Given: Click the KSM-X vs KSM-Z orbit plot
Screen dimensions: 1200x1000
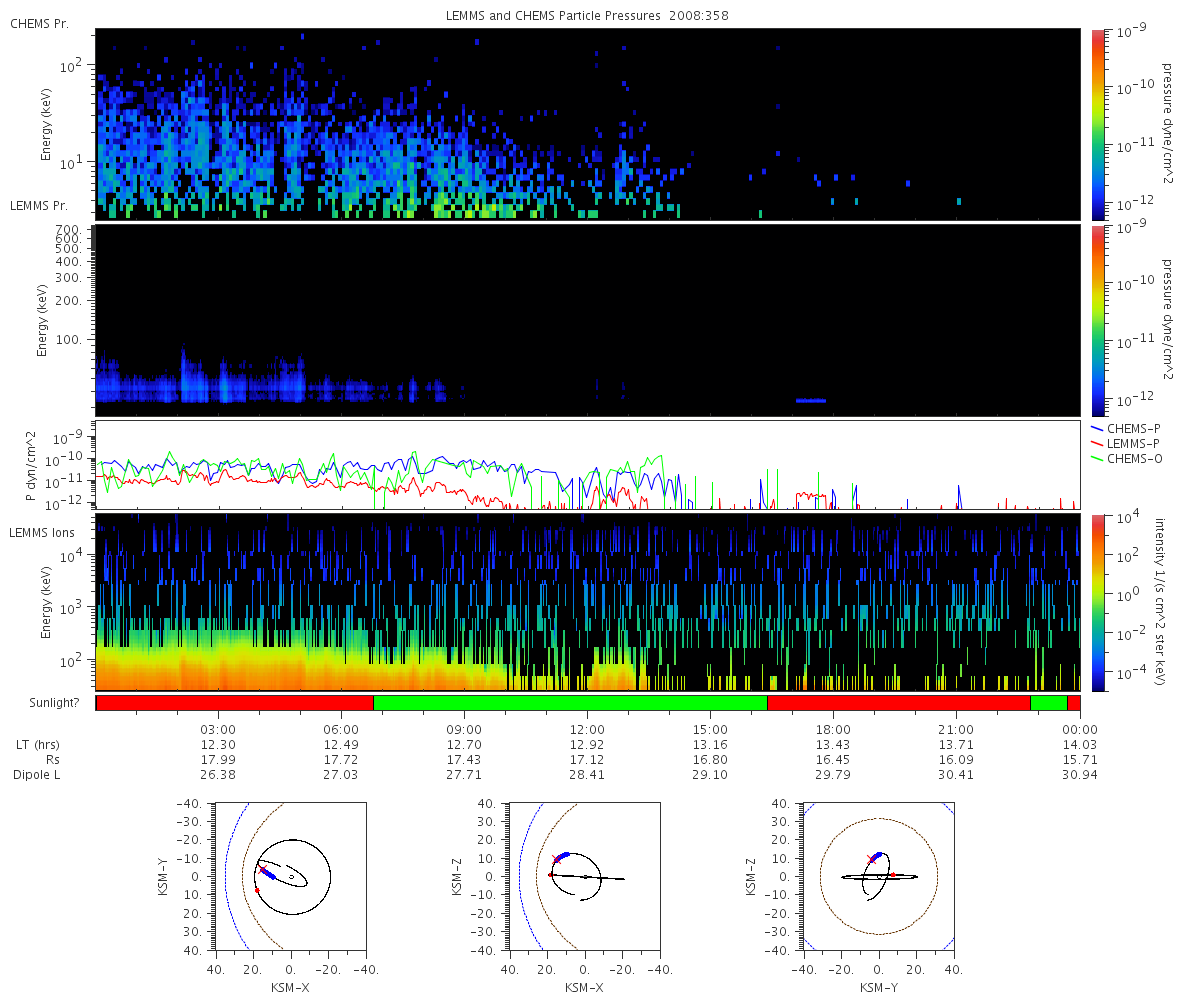Looking at the screenshot, I should click(x=584, y=876).
